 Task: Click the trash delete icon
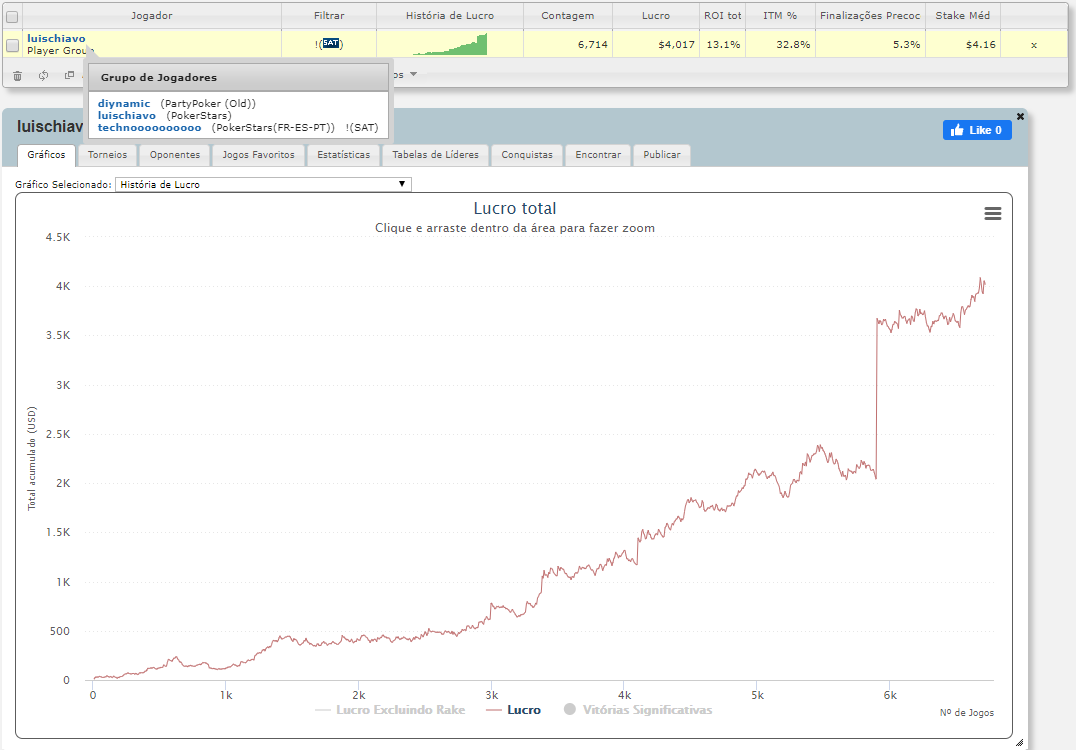tap(18, 75)
